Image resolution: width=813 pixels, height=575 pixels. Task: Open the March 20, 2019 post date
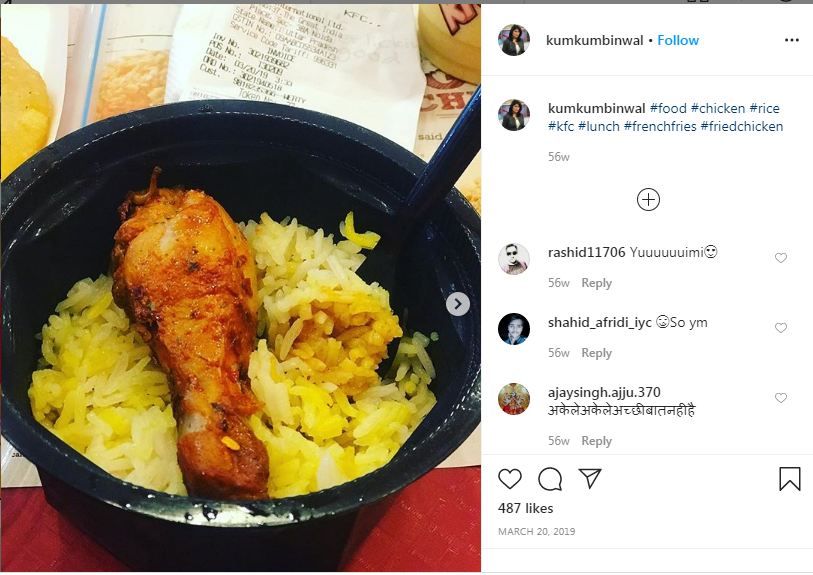(537, 531)
